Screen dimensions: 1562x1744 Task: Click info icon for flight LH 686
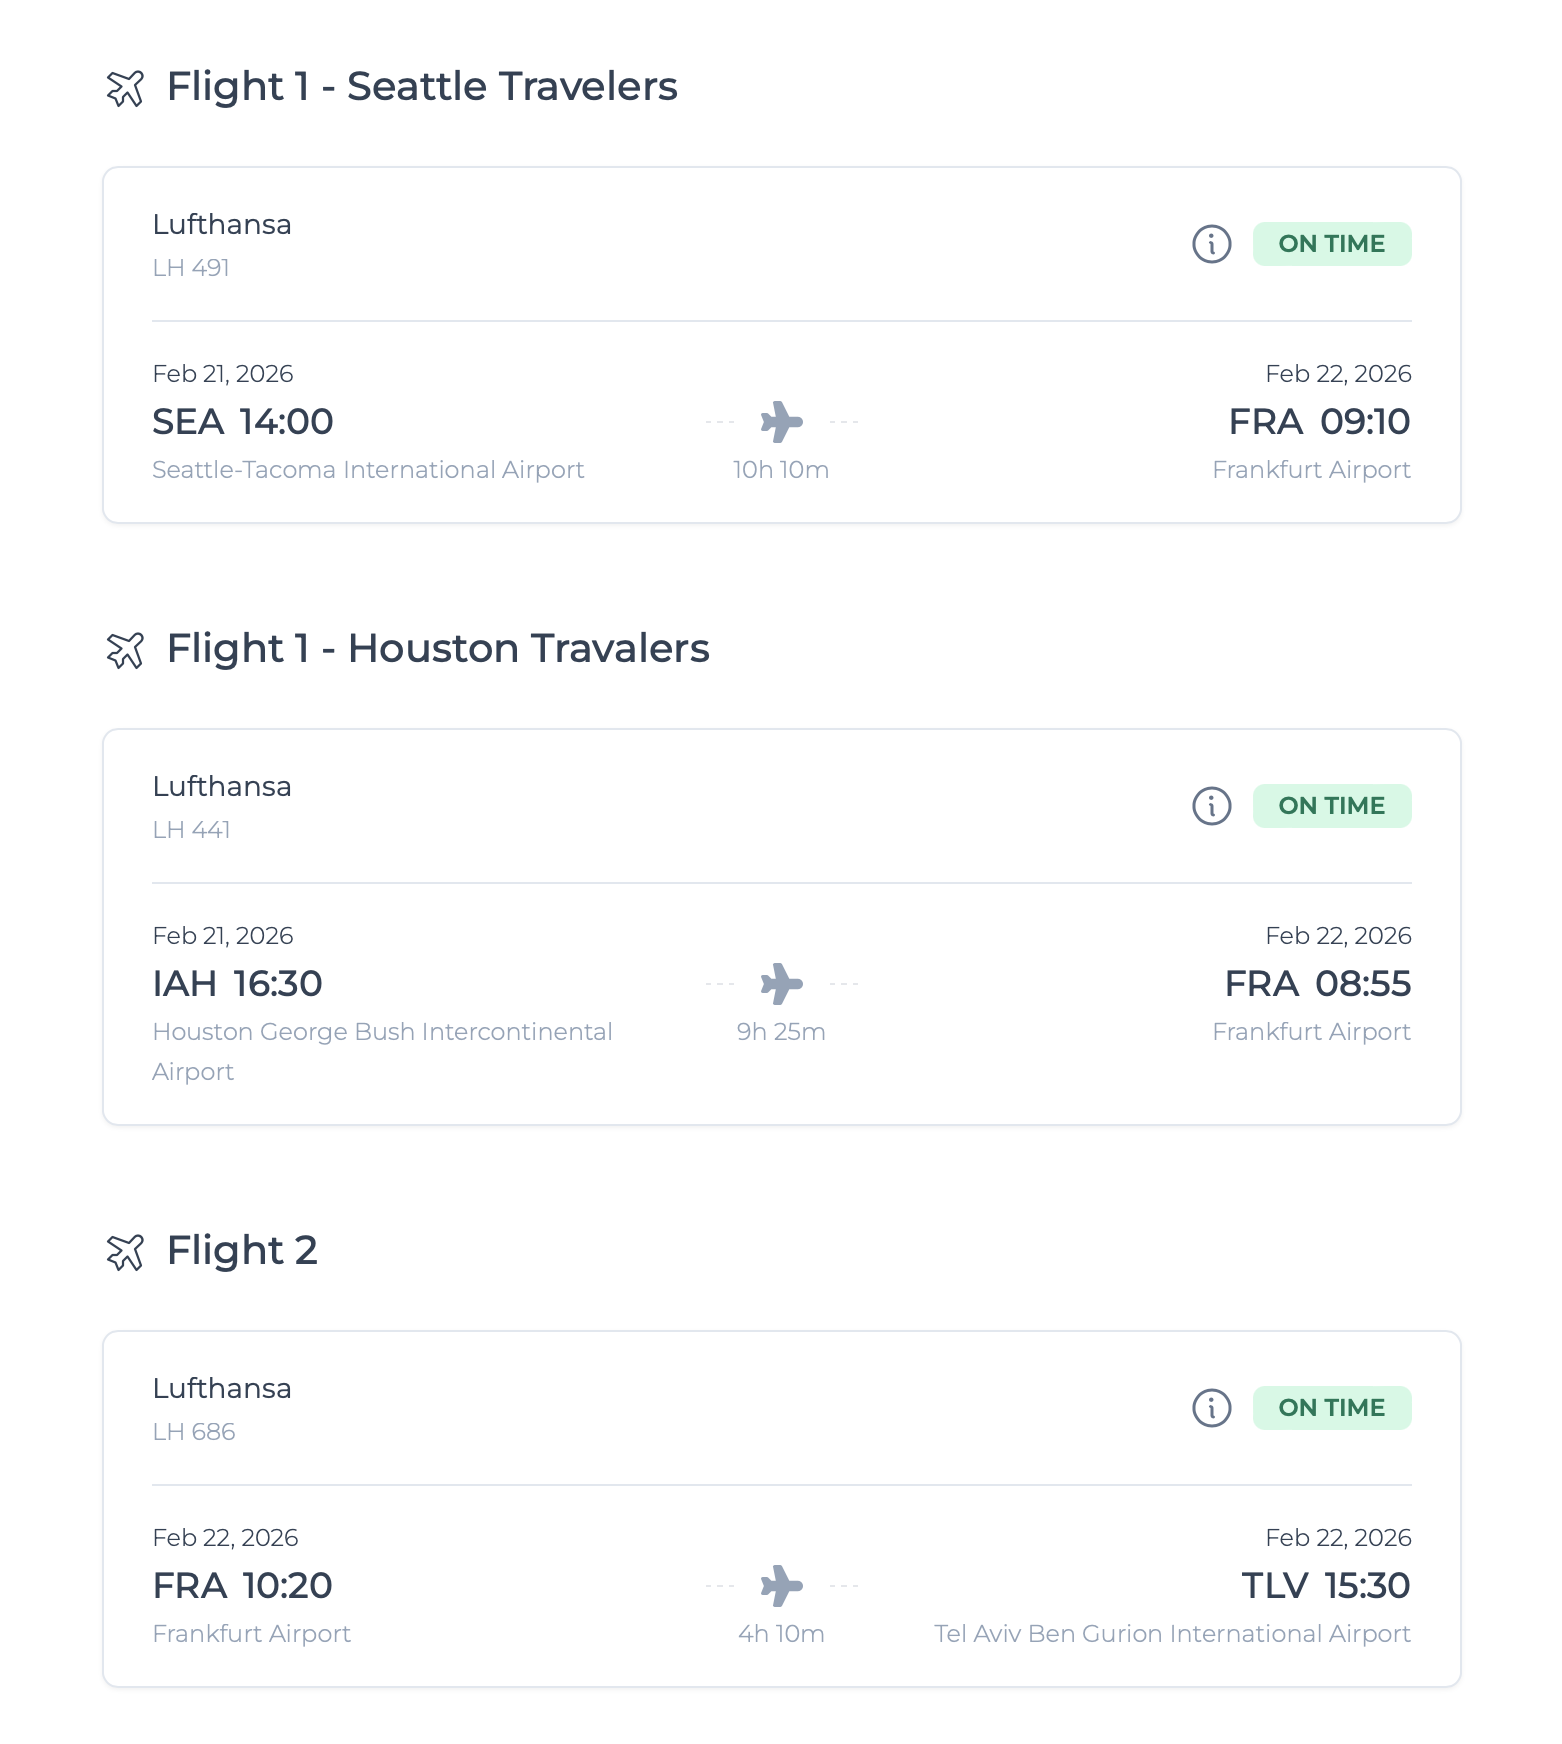tap(1211, 1408)
